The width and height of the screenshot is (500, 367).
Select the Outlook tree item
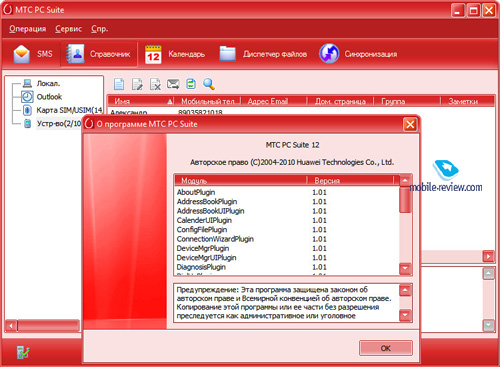tap(49, 97)
